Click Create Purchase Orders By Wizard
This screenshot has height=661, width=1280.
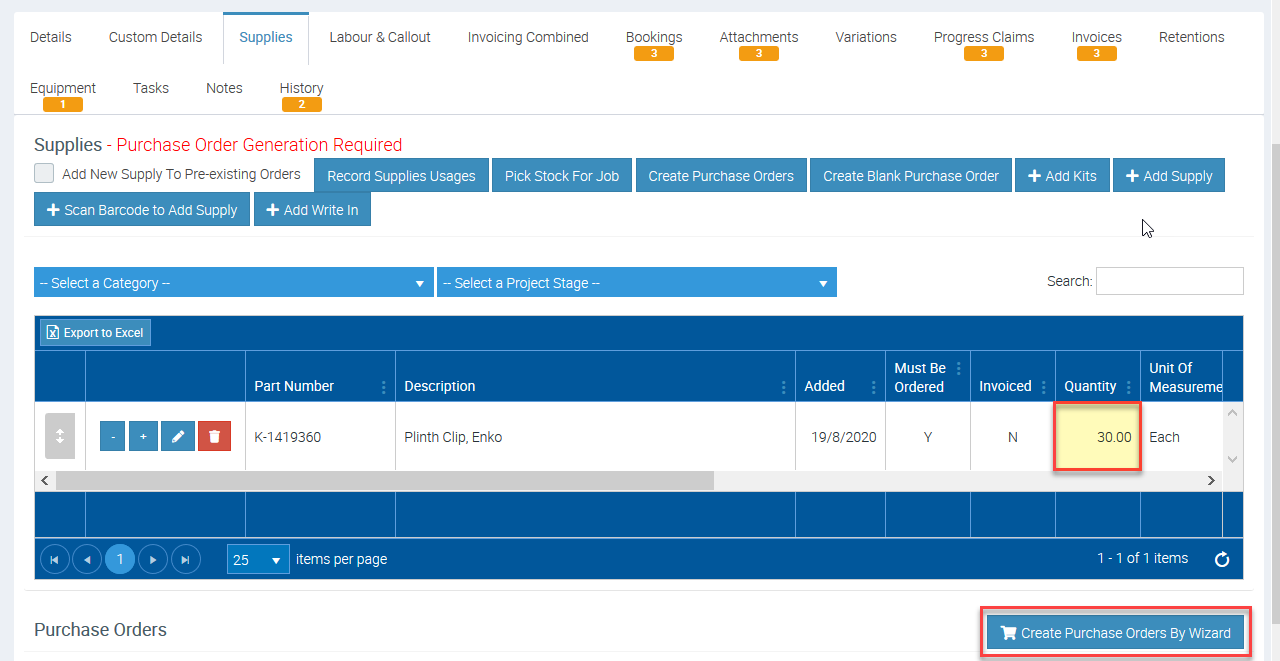click(x=1115, y=633)
